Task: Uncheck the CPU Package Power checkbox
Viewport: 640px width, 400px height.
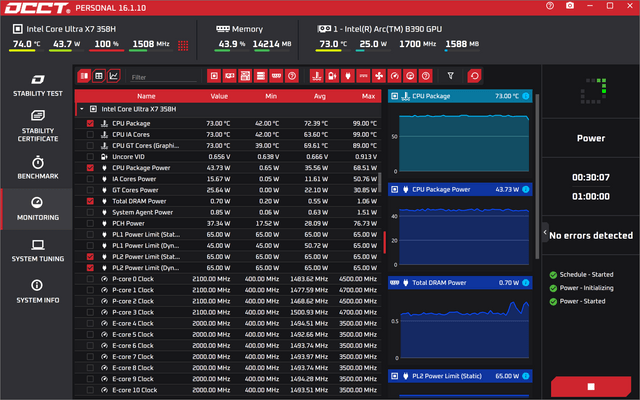Action: click(x=90, y=168)
